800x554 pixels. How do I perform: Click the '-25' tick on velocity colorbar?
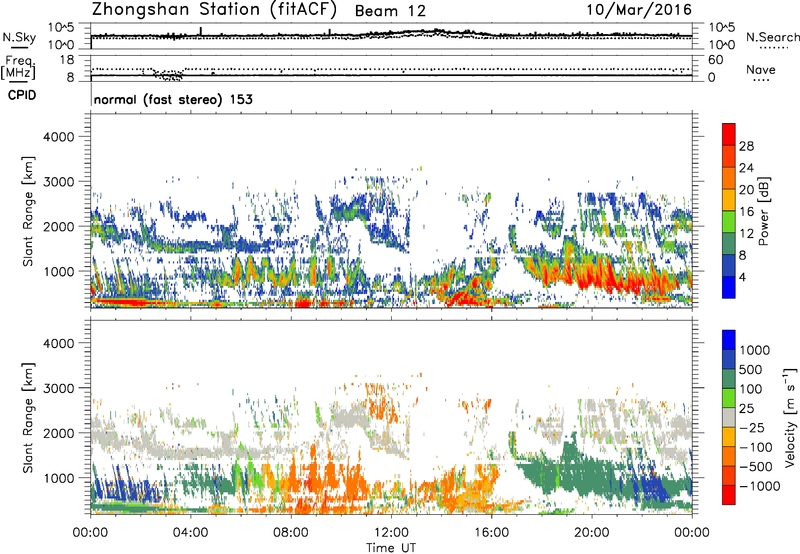(753, 427)
